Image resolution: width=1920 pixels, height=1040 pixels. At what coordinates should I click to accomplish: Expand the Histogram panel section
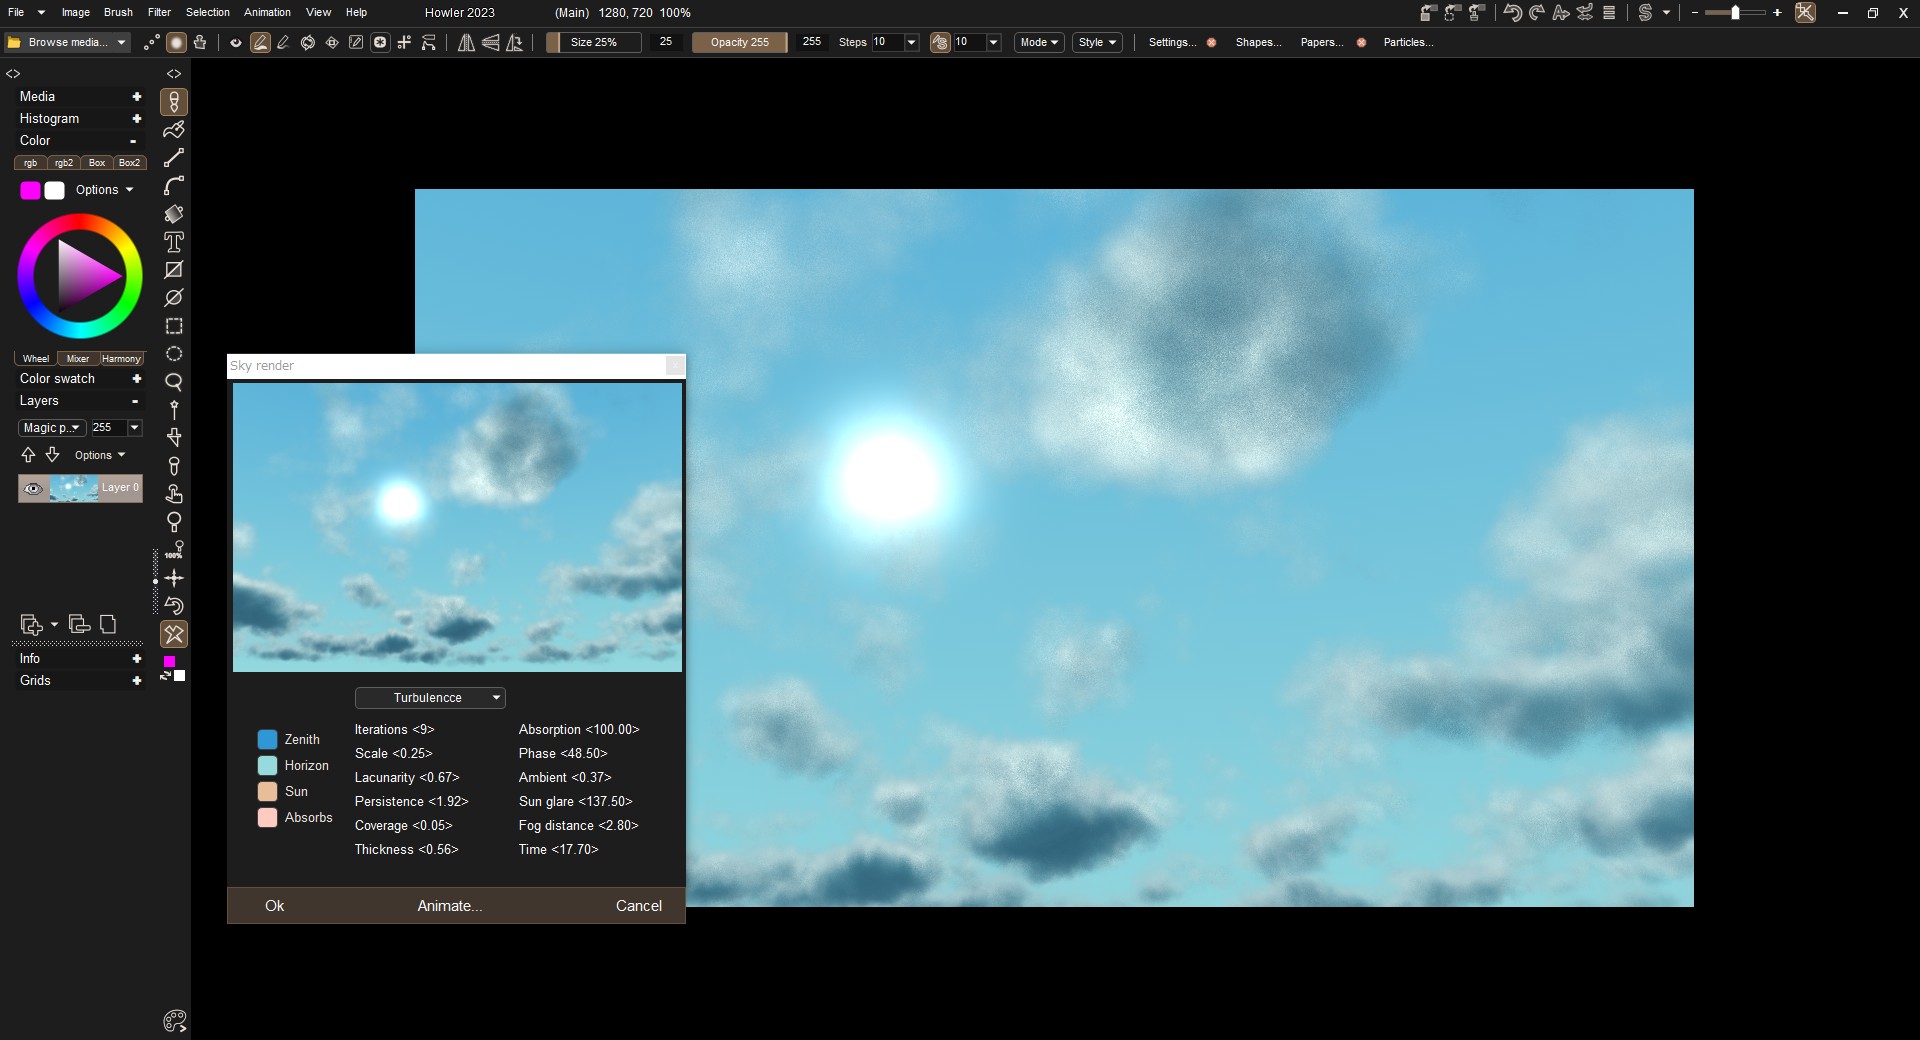click(136, 119)
